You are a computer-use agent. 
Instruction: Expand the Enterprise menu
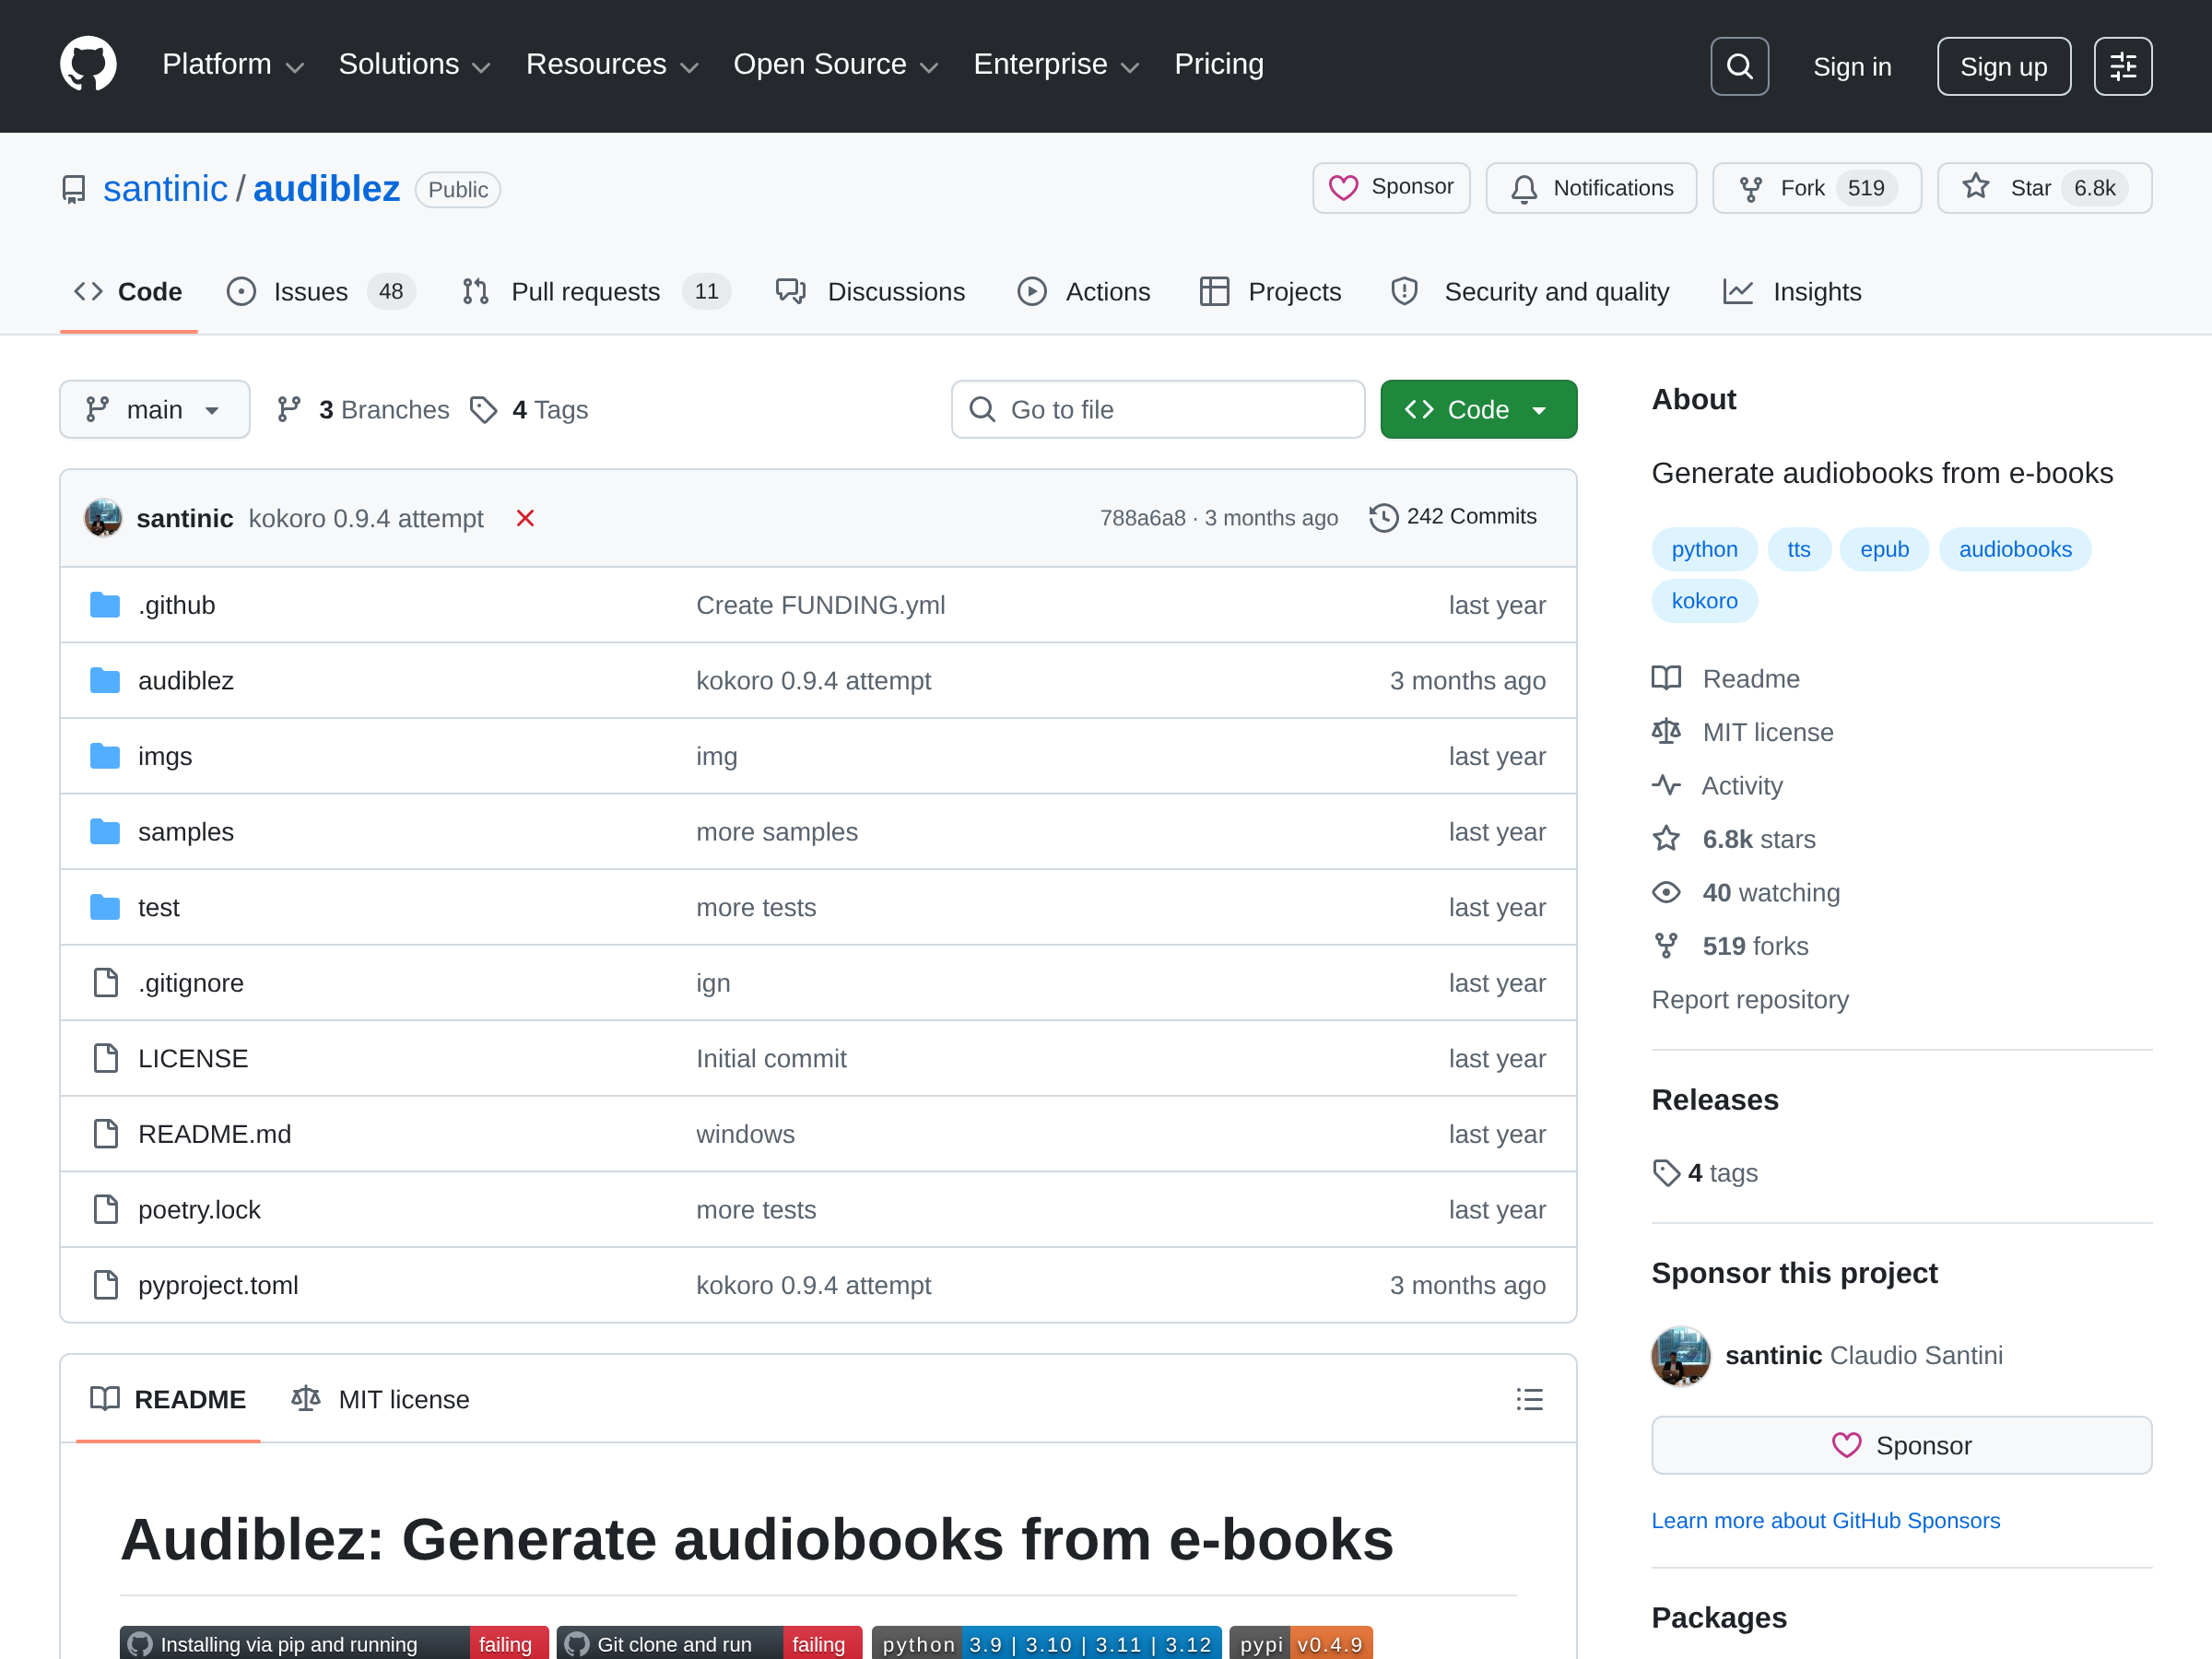(x=1056, y=65)
